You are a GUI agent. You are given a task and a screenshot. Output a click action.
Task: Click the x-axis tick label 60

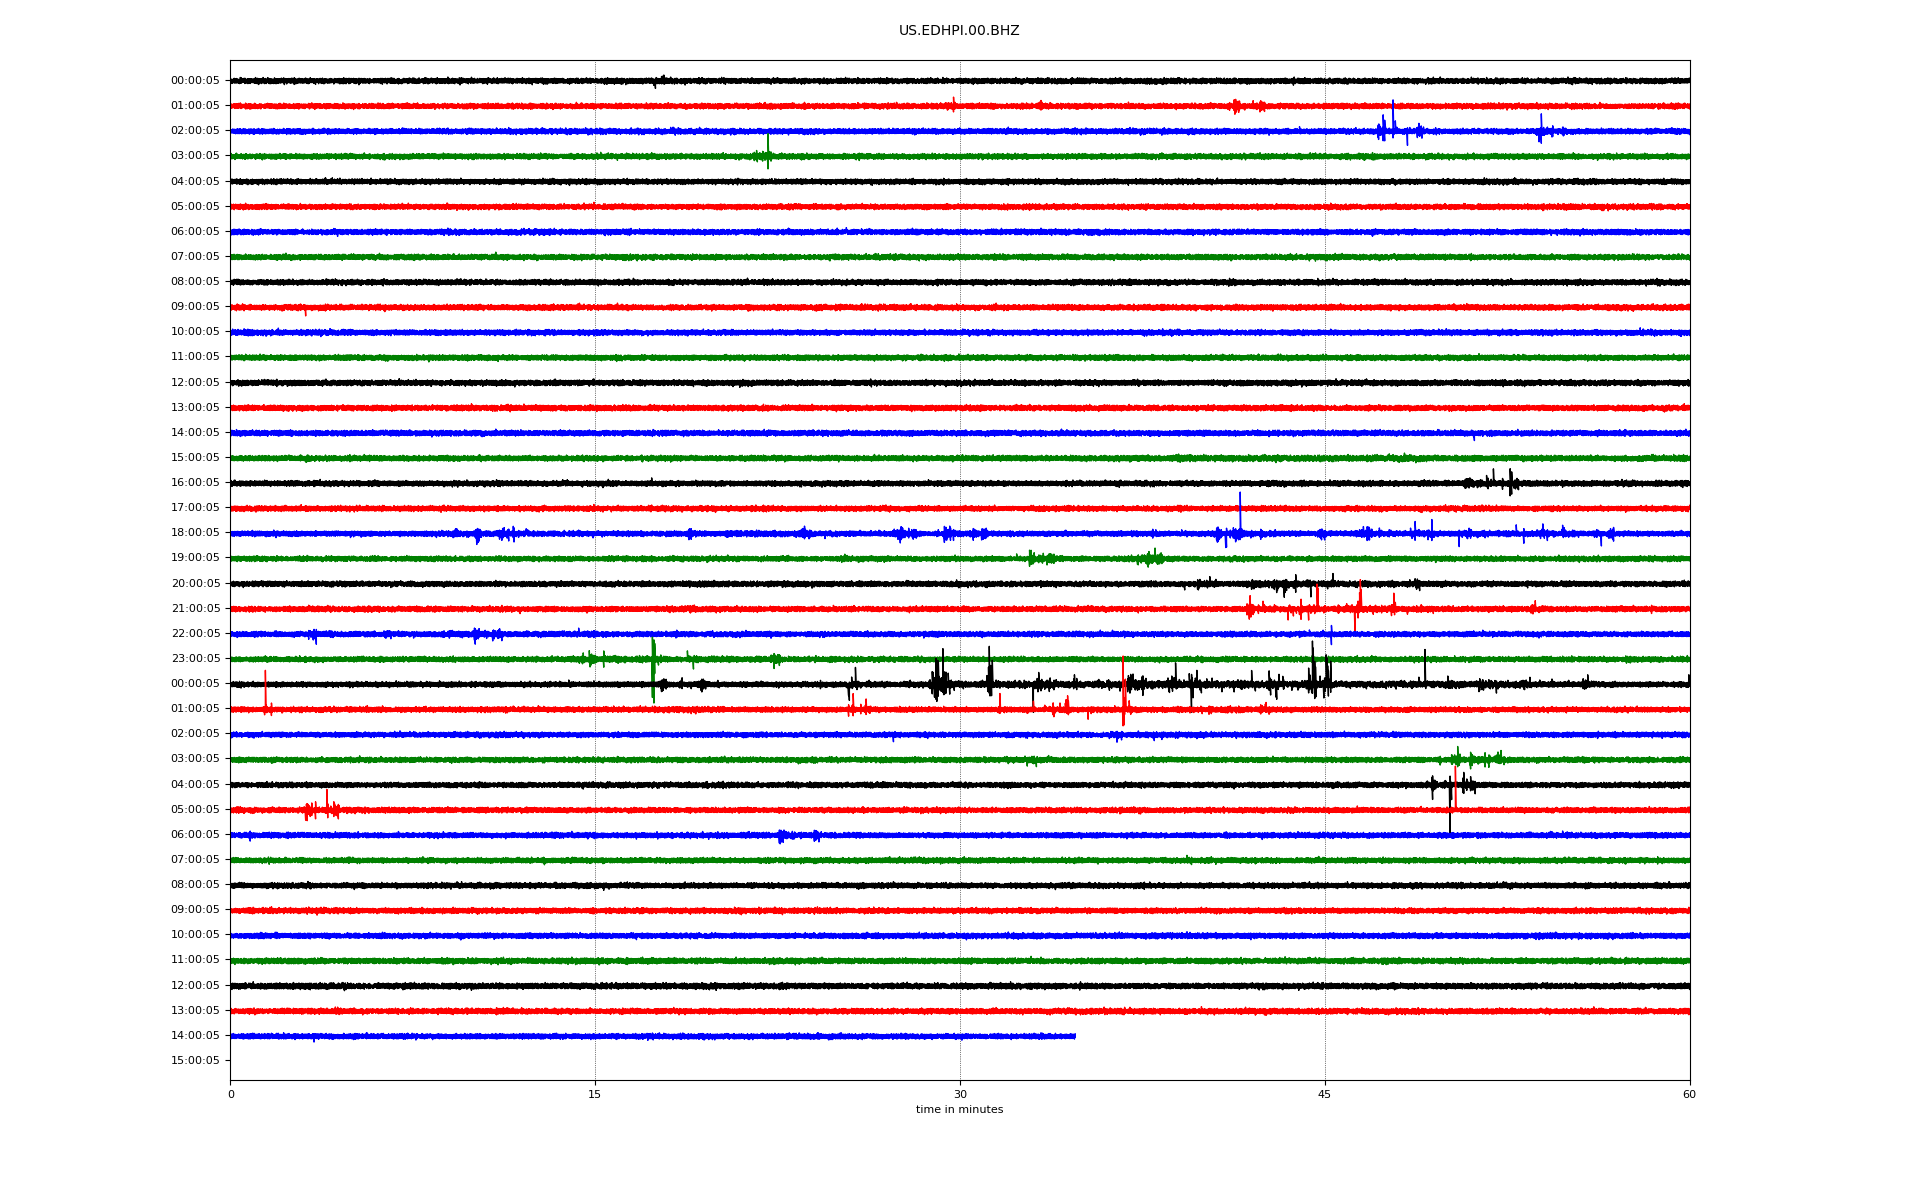click(1689, 1094)
